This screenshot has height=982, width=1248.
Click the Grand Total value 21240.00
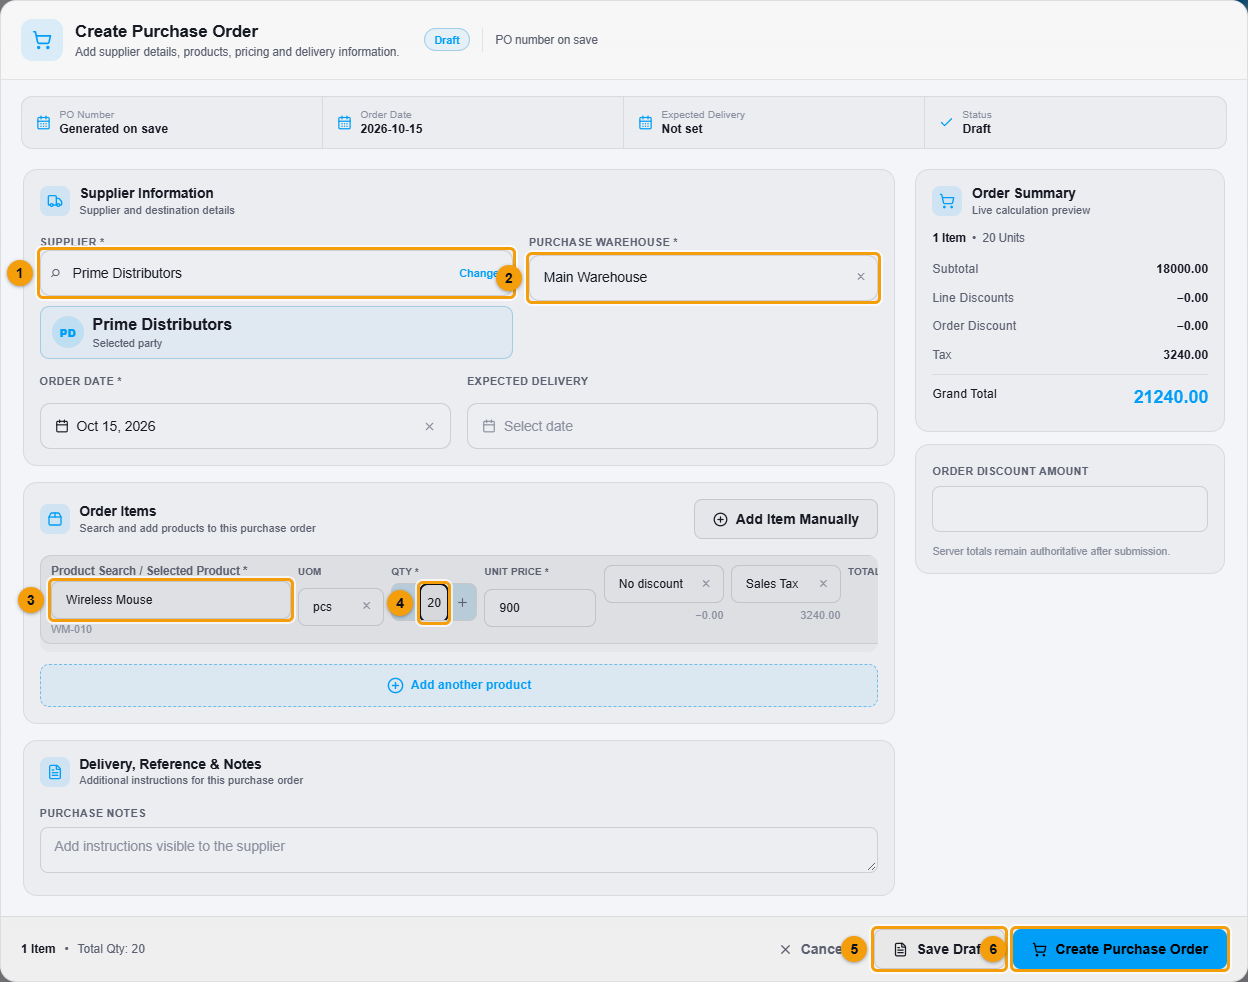pyautogui.click(x=1170, y=397)
